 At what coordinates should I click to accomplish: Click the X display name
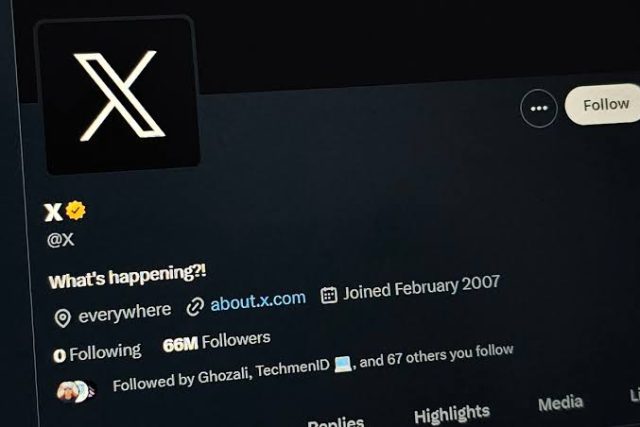(53, 212)
